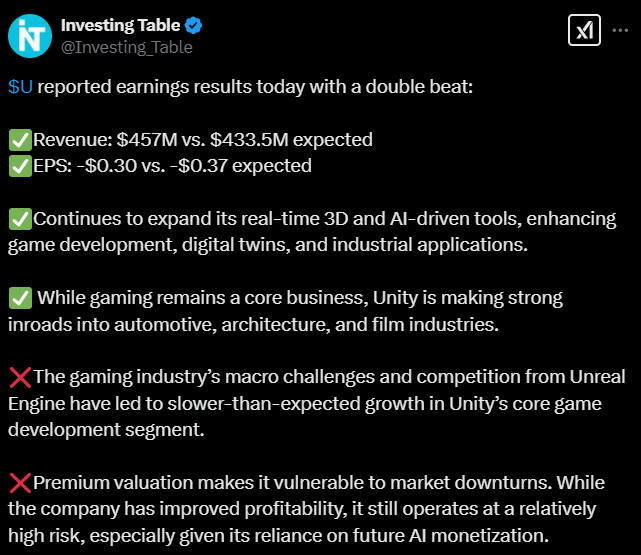Click the @Investing_Table handle
The height and width of the screenshot is (555, 641).
127,47
